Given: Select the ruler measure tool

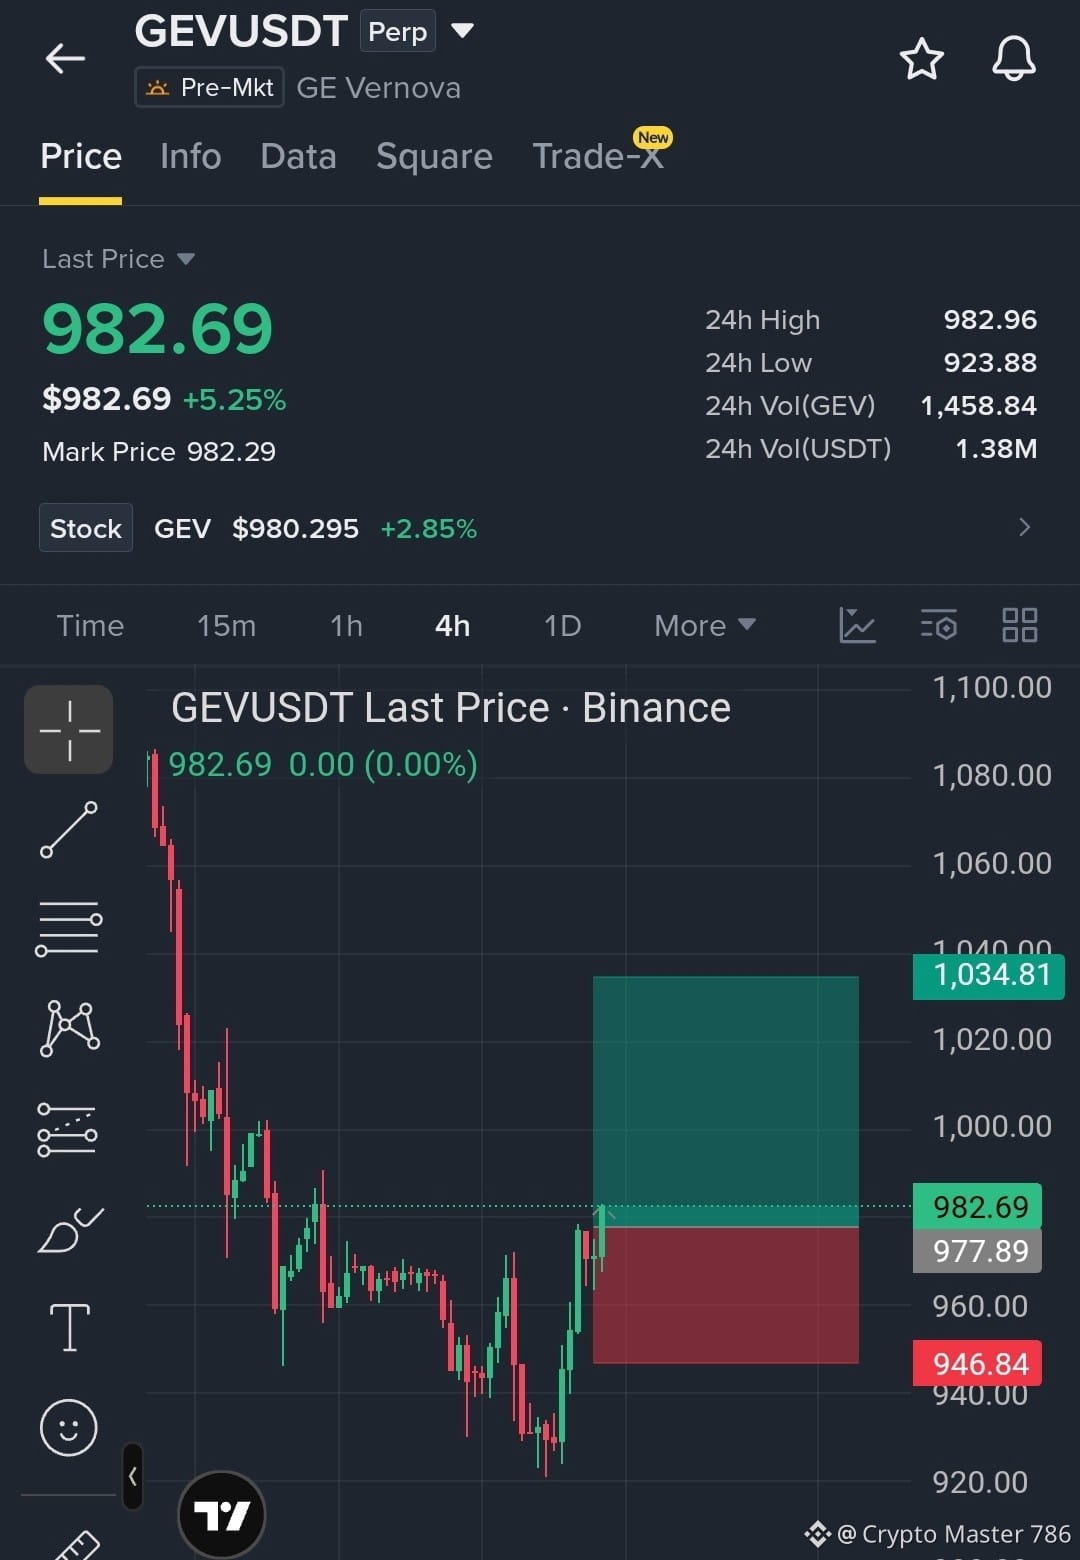Looking at the screenshot, I should tap(76, 1545).
